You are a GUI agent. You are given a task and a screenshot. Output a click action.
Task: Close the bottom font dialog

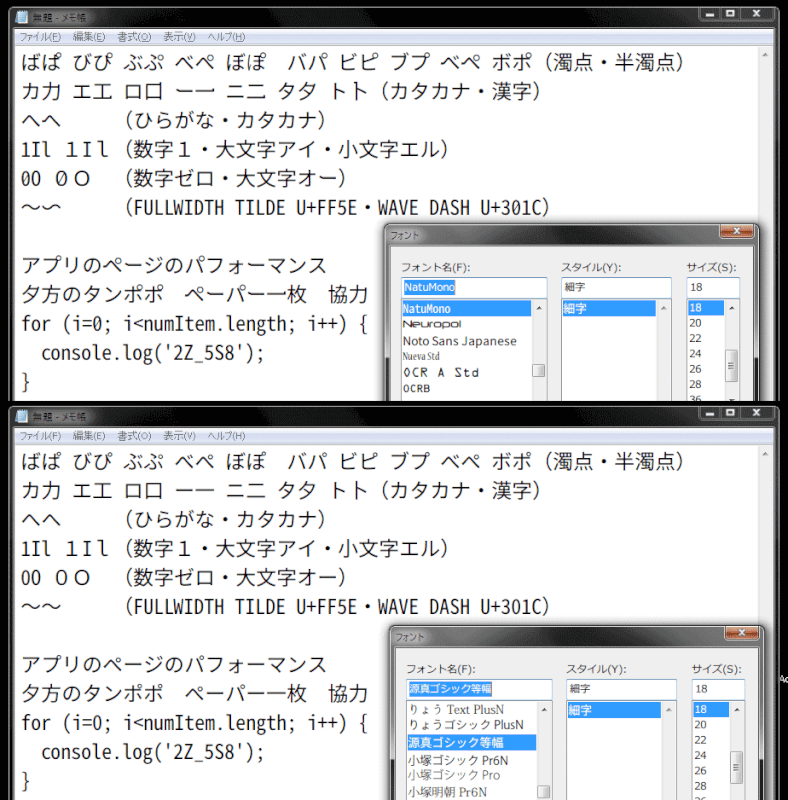(x=742, y=633)
